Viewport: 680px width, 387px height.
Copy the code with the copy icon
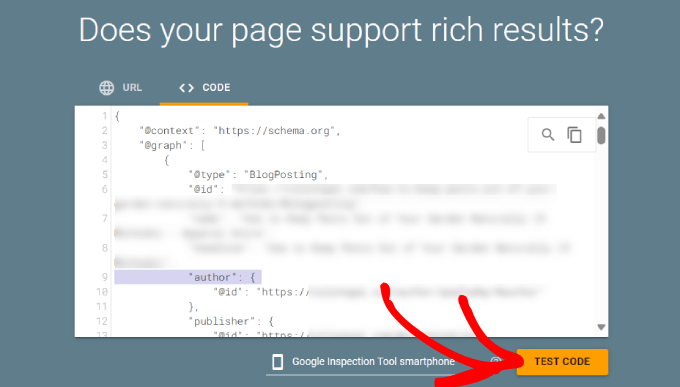point(574,135)
